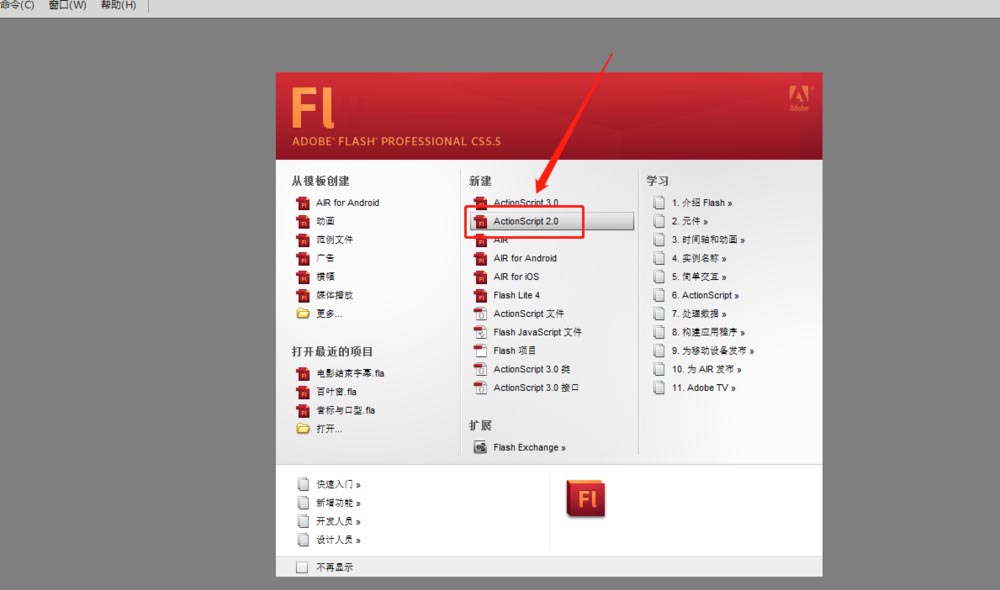Image resolution: width=1000 pixels, height=590 pixels.
Task: Click the Fl icon next to 广告 template
Action: [x=303, y=258]
